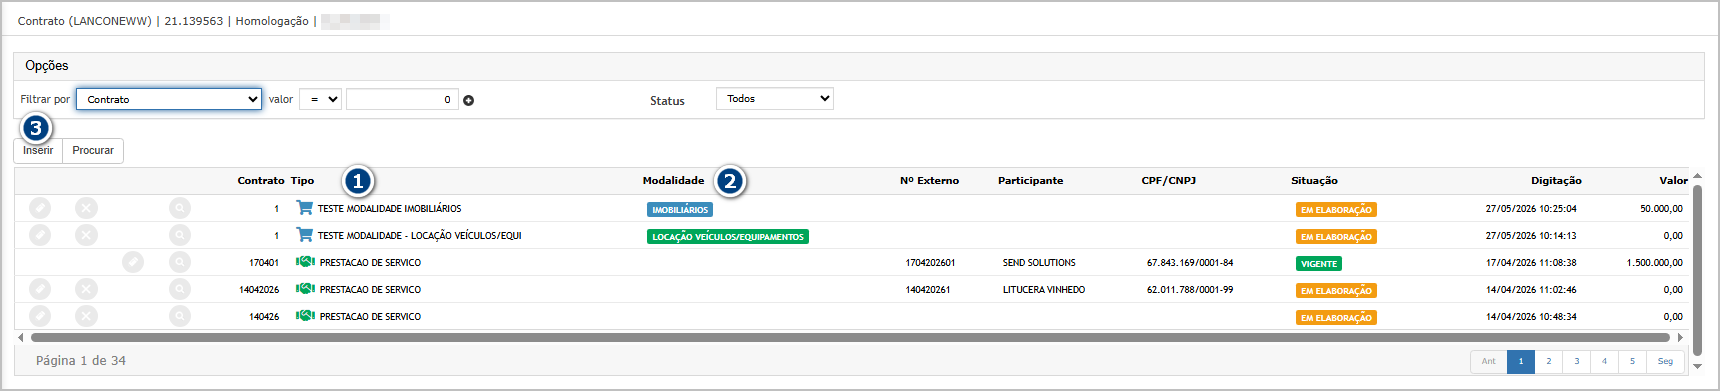Click the Procurar button
Viewport: 1720px width, 391px height.
(x=93, y=150)
